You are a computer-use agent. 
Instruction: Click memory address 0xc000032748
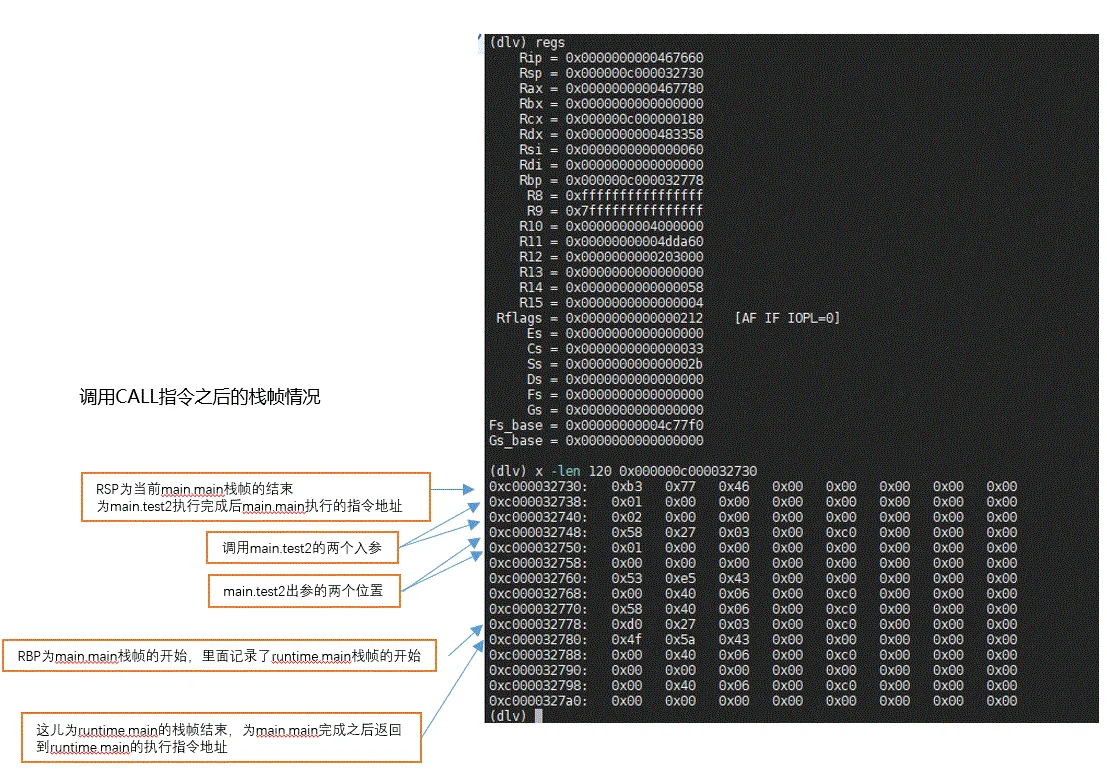(x=537, y=533)
